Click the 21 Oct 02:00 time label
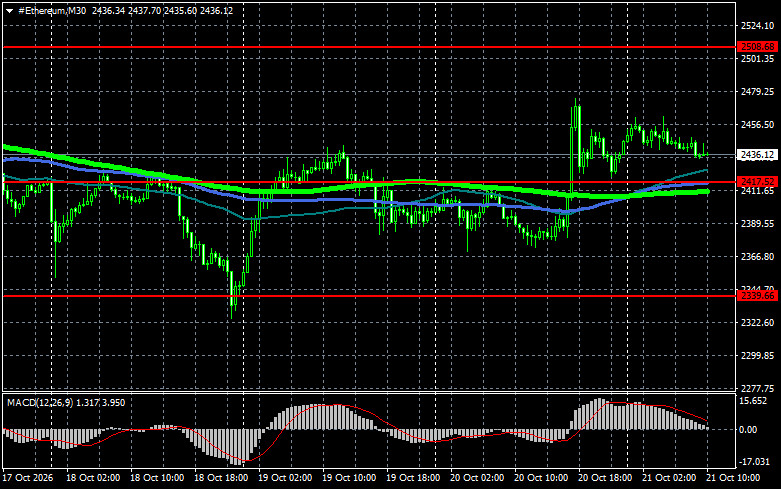Viewport: 781px width, 489px height. (669, 478)
